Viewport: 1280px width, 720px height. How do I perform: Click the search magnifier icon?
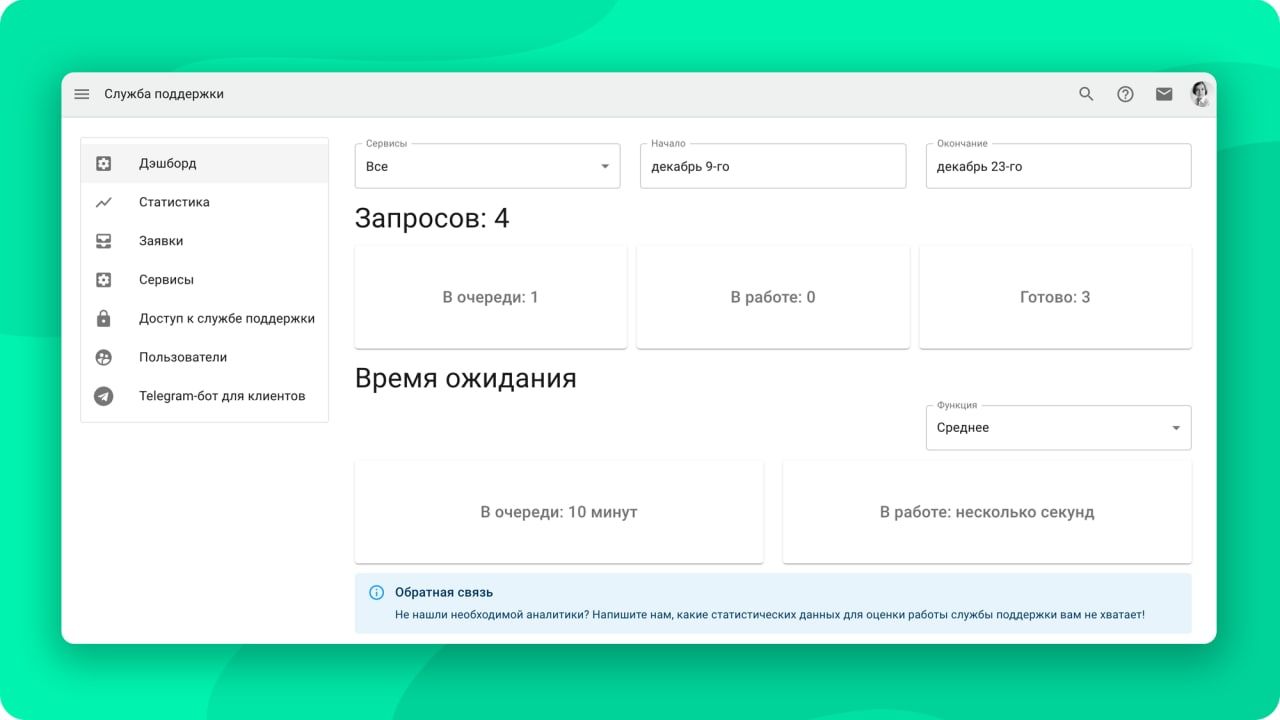pyautogui.click(x=1086, y=94)
